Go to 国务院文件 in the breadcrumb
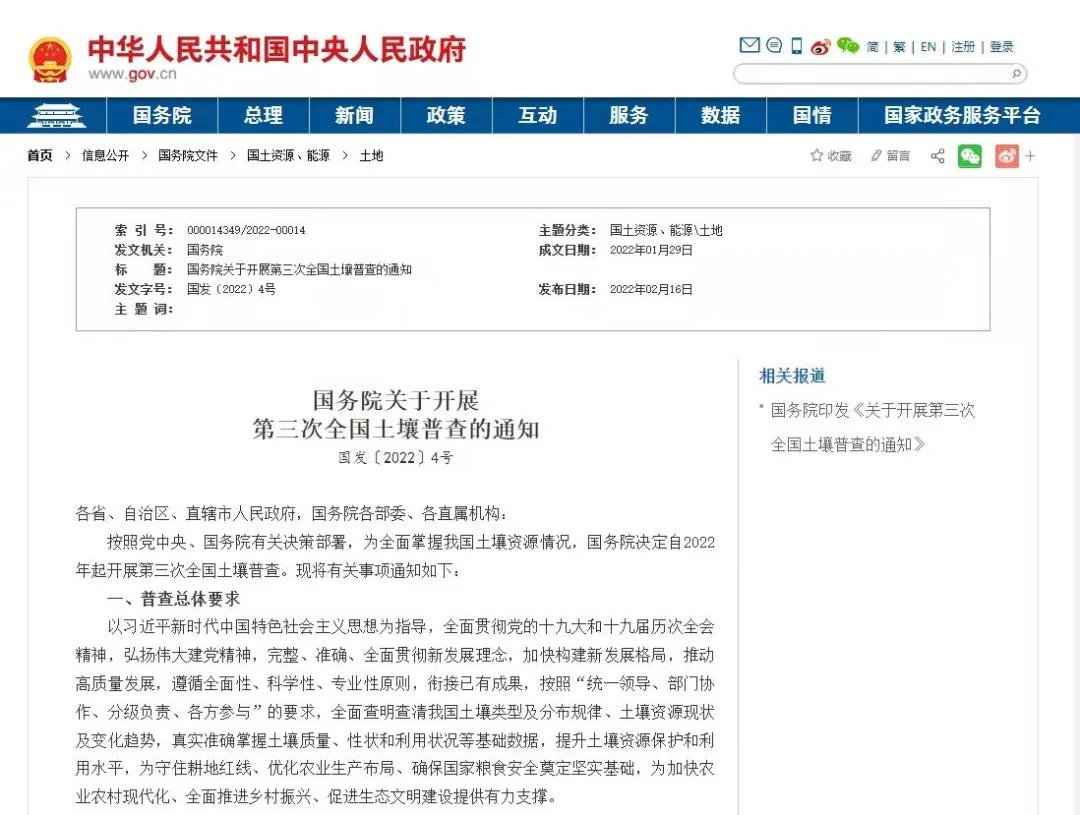Viewport: 1080px width, 815px height. 188,156
